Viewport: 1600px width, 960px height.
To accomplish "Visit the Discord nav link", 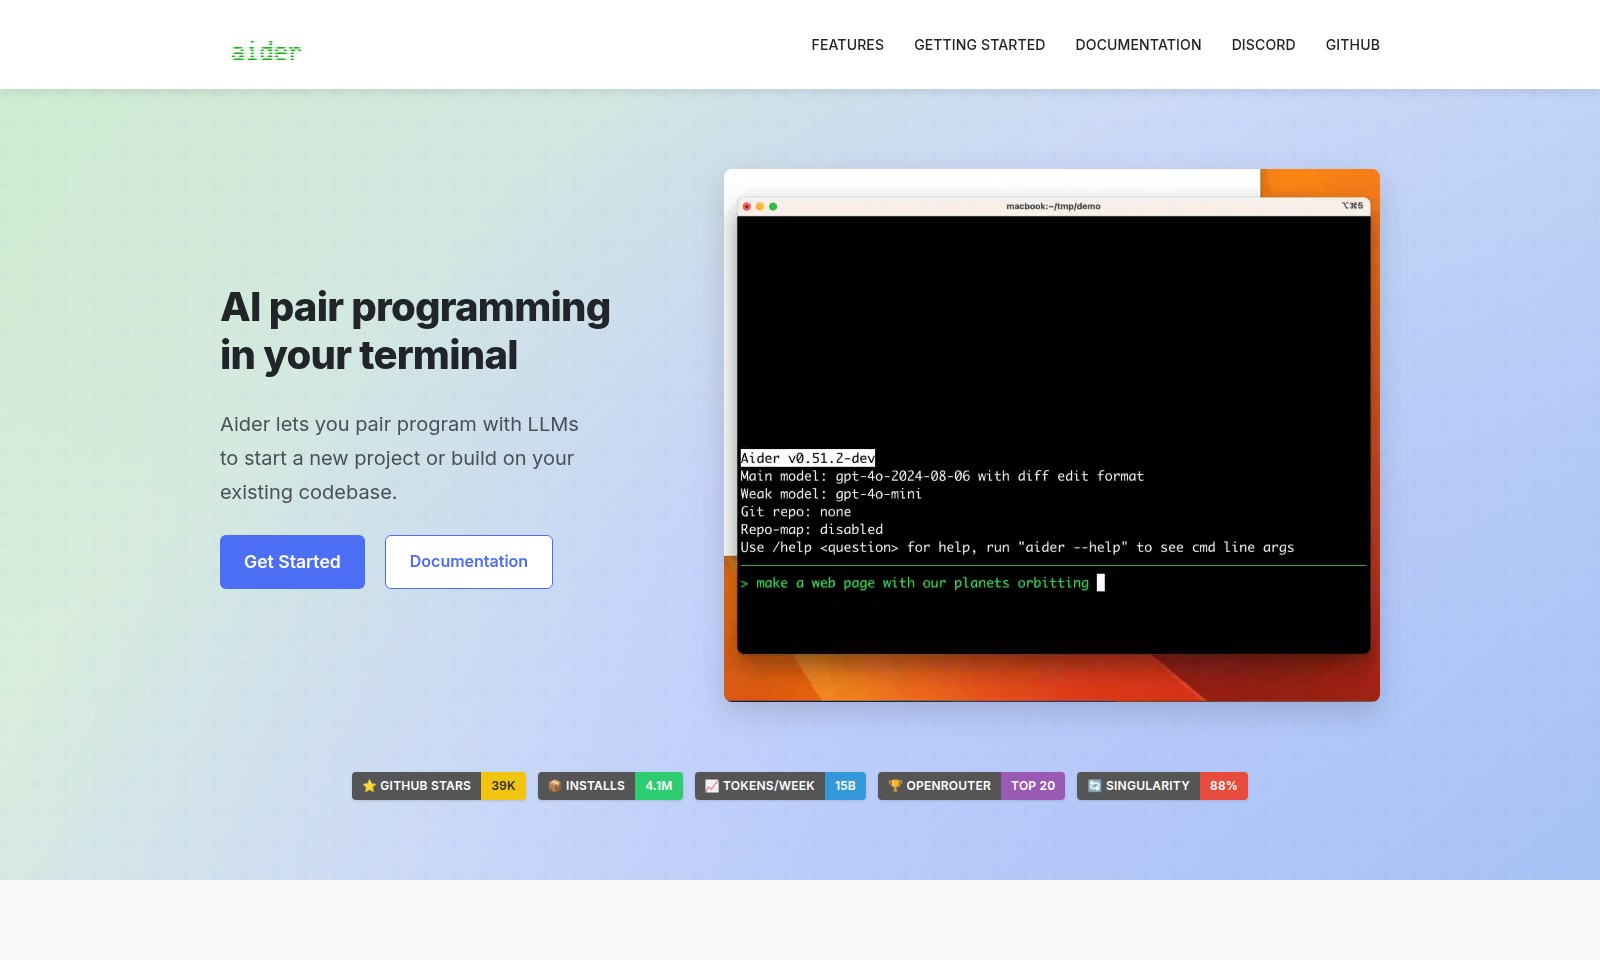I will click(x=1263, y=45).
